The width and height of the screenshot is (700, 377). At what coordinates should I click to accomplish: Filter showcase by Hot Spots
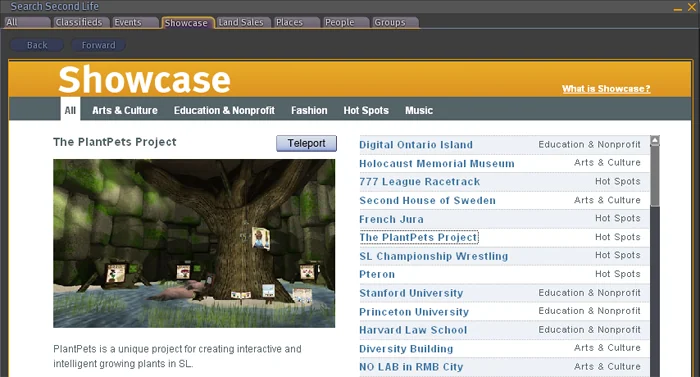(366, 110)
